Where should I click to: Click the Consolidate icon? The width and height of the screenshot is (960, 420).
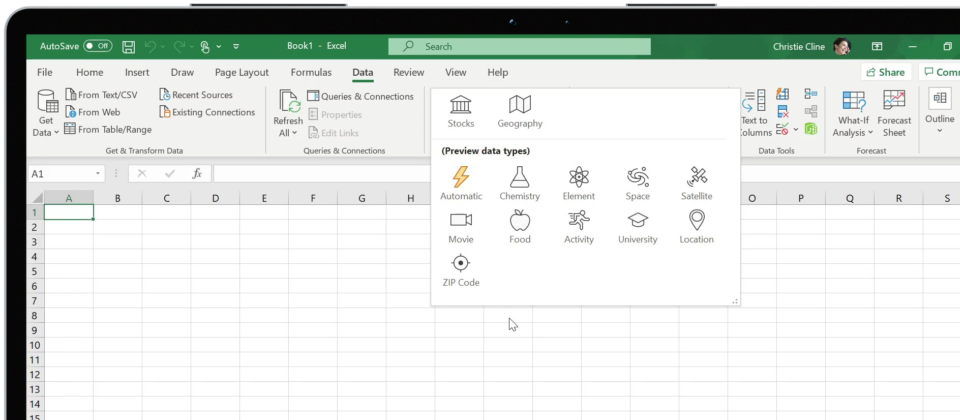coord(811,94)
